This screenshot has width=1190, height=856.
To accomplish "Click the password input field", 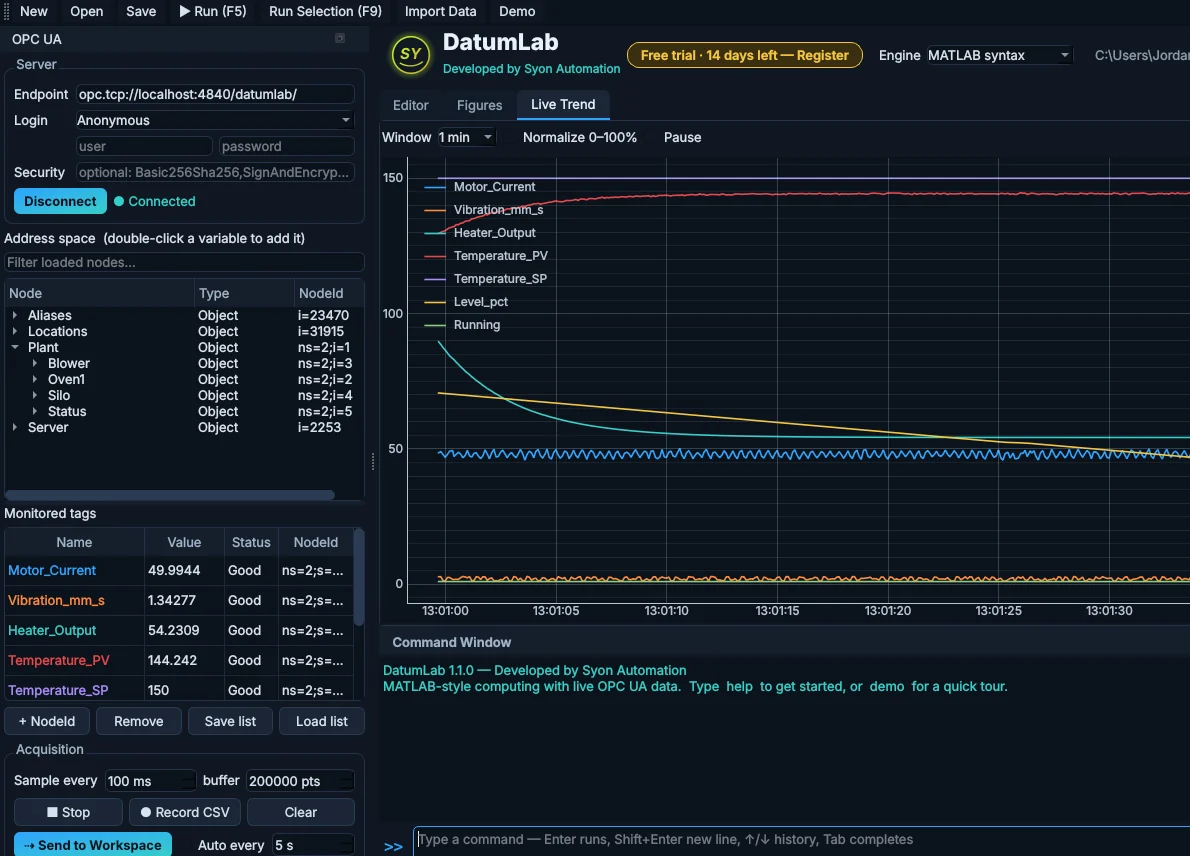I will point(286,146).
